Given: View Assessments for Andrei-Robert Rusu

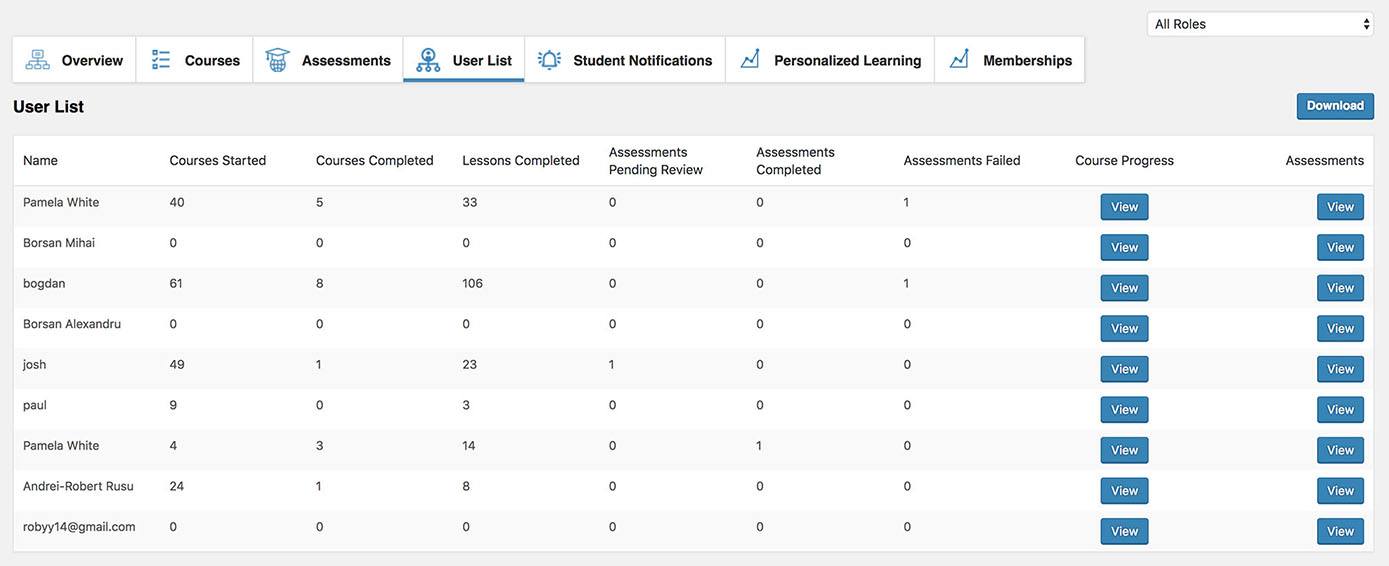Looking at the screenshot, I should tap(1340, 491).
